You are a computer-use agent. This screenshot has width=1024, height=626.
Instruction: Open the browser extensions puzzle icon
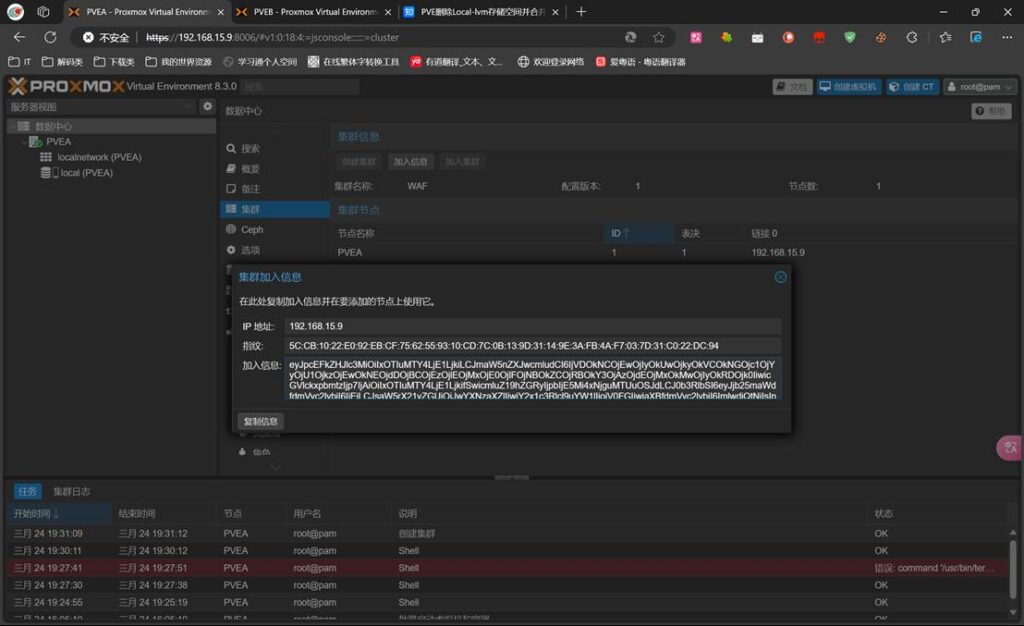point(912,37)
